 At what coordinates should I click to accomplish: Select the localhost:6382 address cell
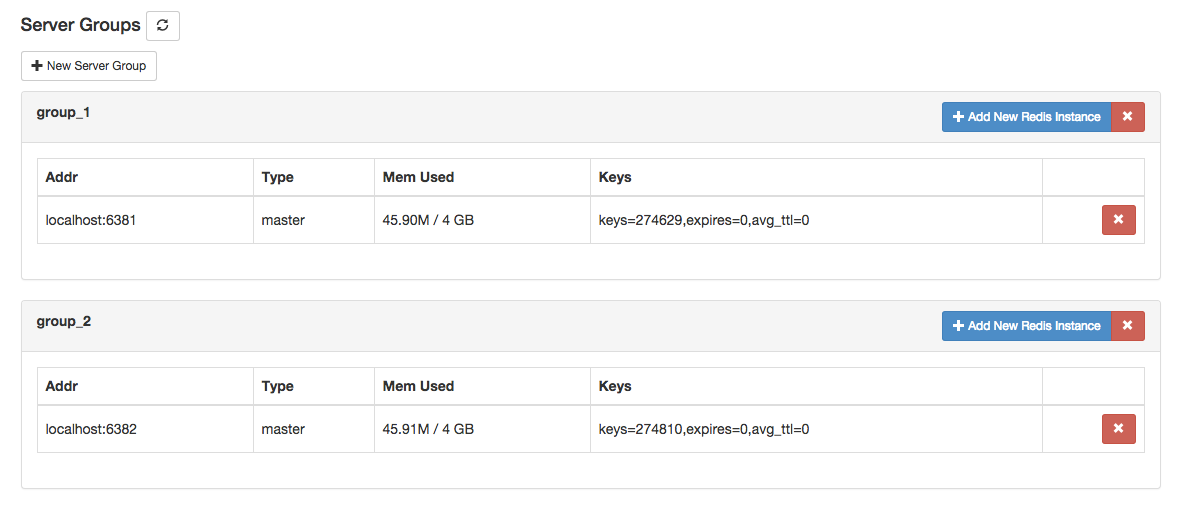(146, 429)
